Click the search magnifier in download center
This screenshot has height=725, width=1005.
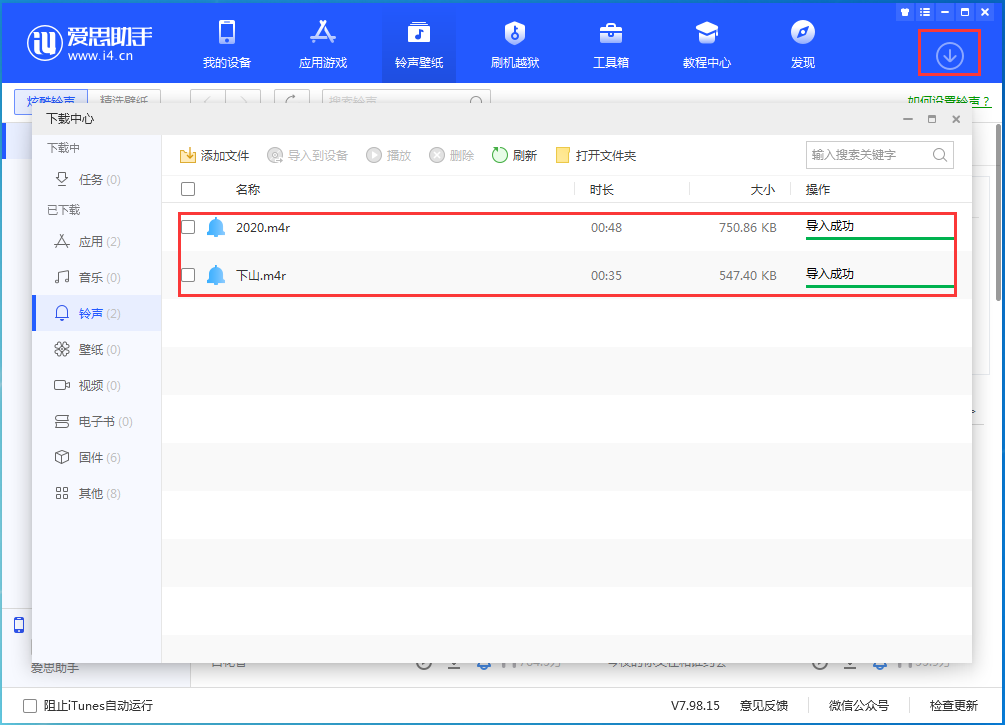[940, 155]
